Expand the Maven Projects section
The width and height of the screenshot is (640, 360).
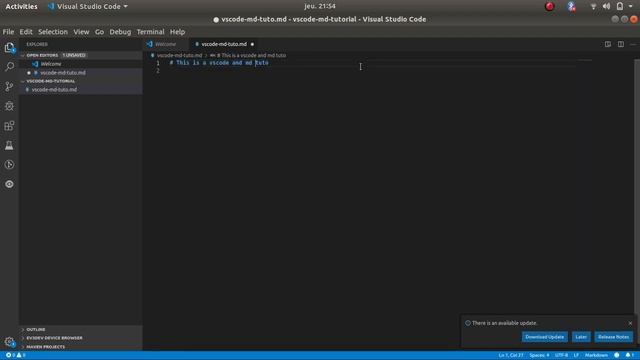(45, 347)
